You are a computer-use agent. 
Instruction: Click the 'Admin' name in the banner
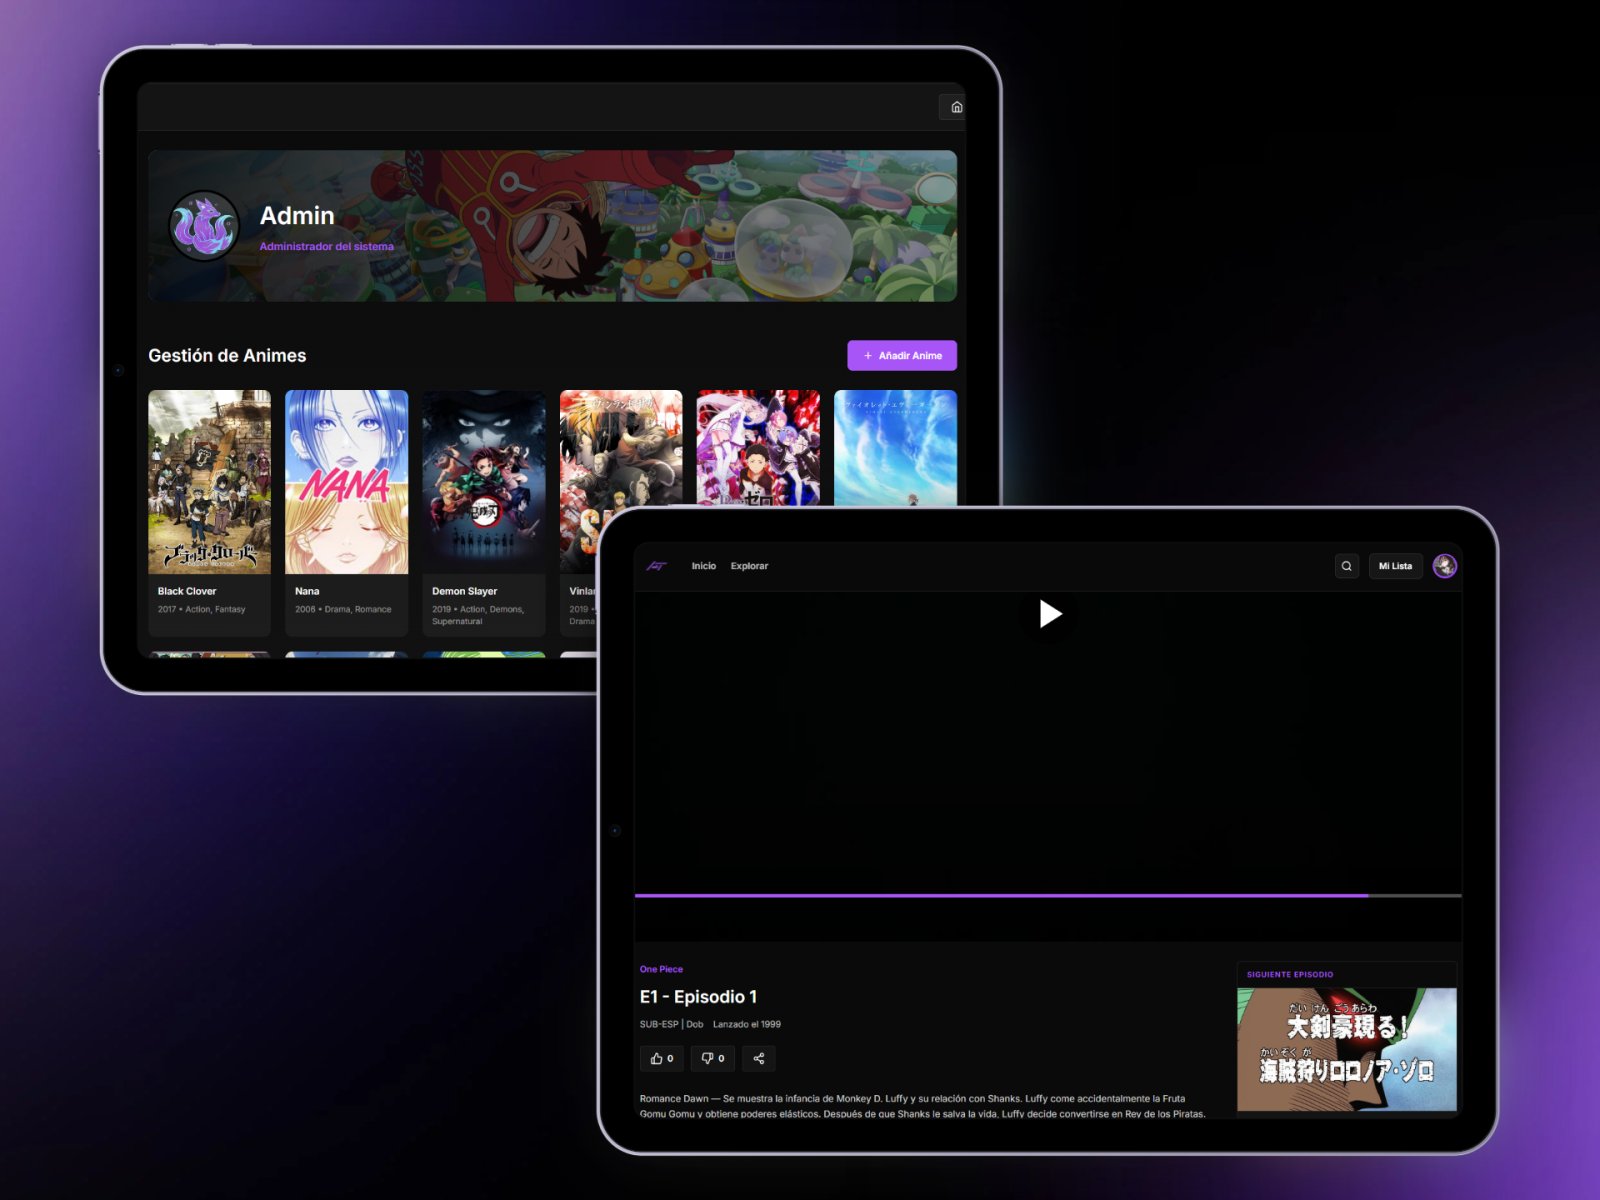pyautogui.click(x=297, y=216)
